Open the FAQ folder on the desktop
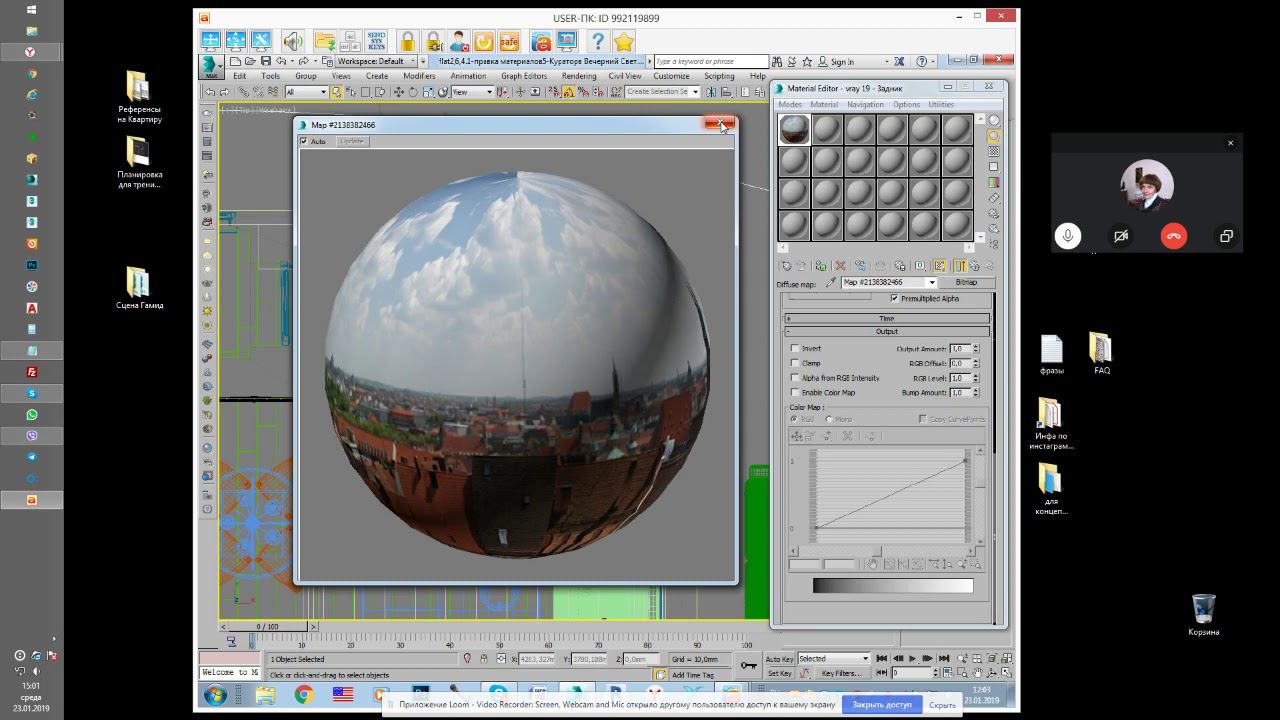The width and height of the screenshot is (1280, 720). [1101, 353]
